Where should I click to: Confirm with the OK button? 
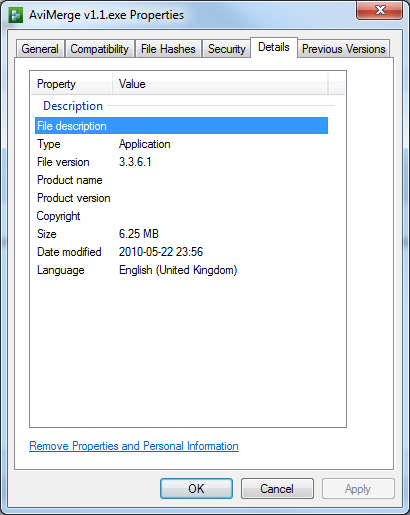[x=196, y=489]
